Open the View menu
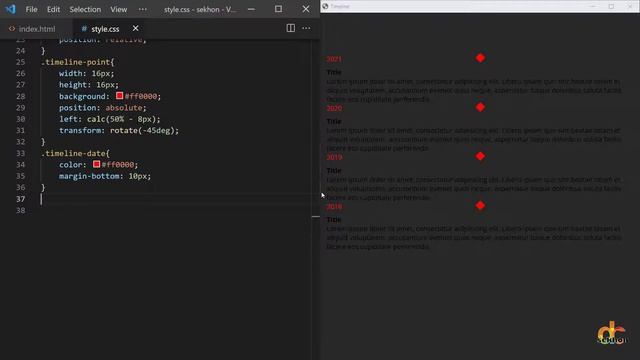The image size is (640, 360). pos(118,9)
